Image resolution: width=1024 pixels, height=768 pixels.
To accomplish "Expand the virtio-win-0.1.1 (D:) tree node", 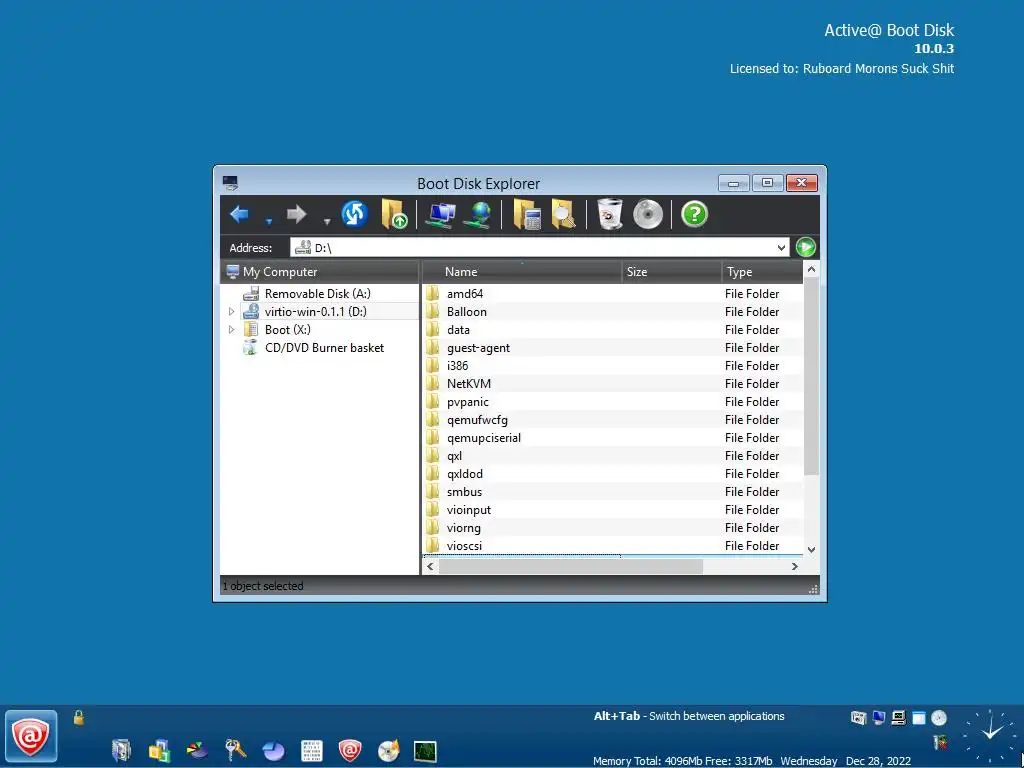I will tap(231, 312).
